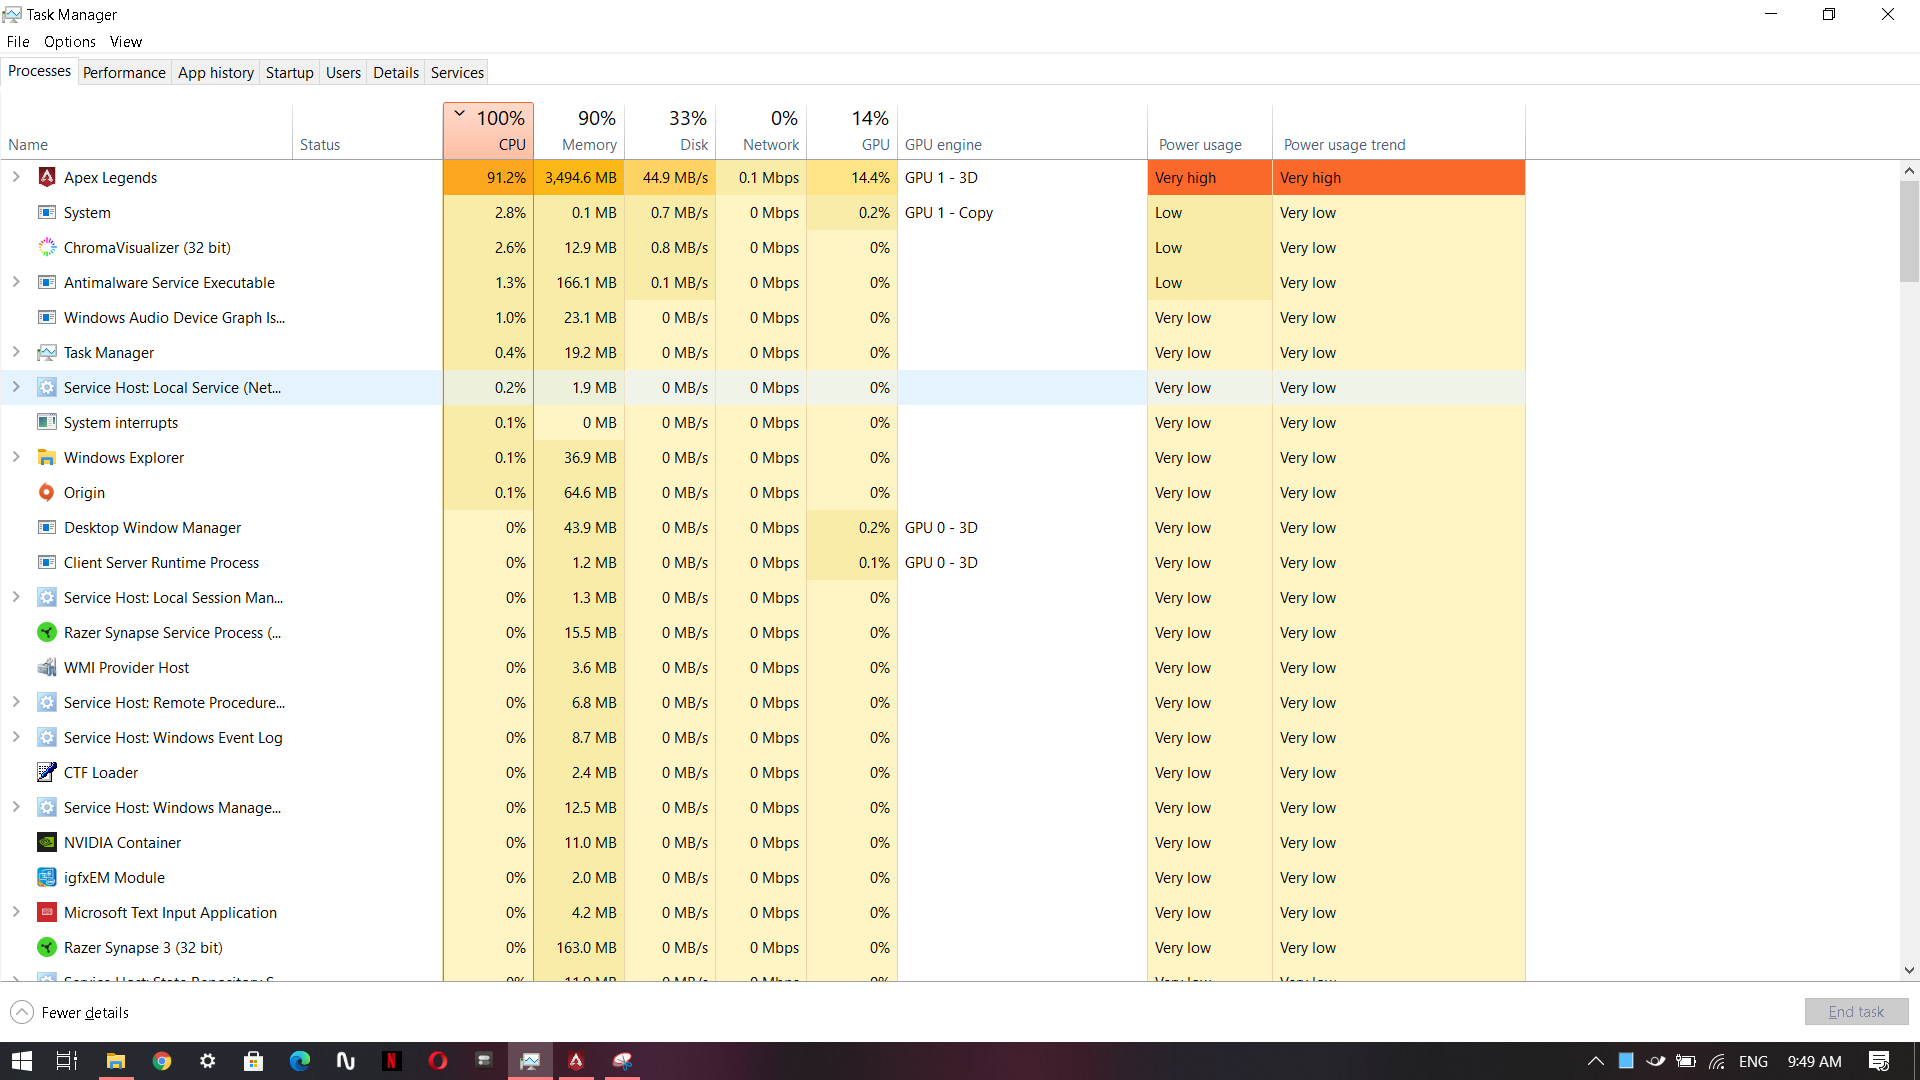Click the NVIDIA Container icon
1920x1080 pixels.
tap(46, 842)
